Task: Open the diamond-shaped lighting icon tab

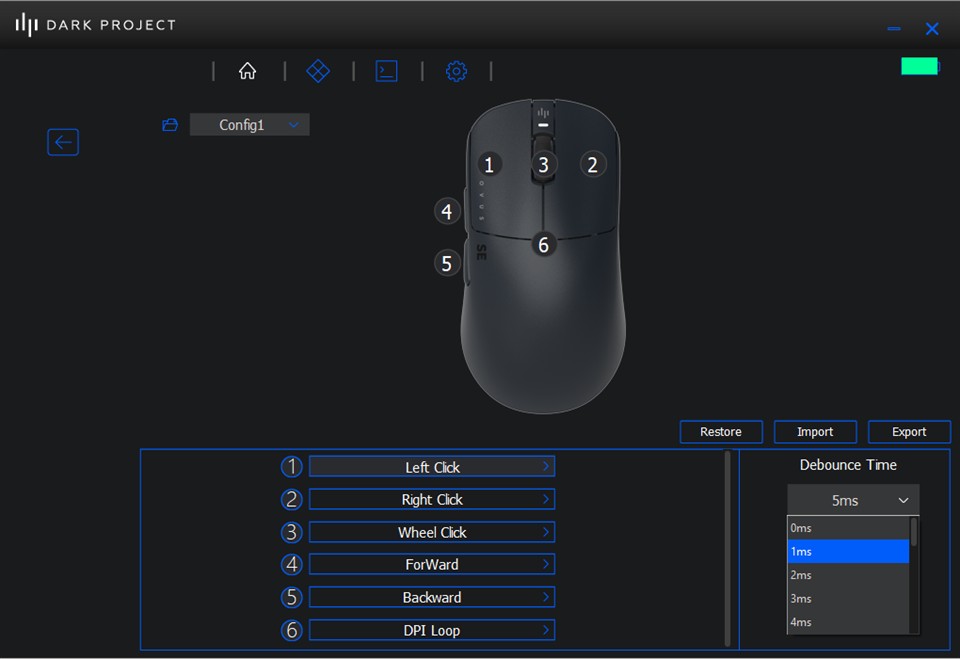Action: pos(318,71)
